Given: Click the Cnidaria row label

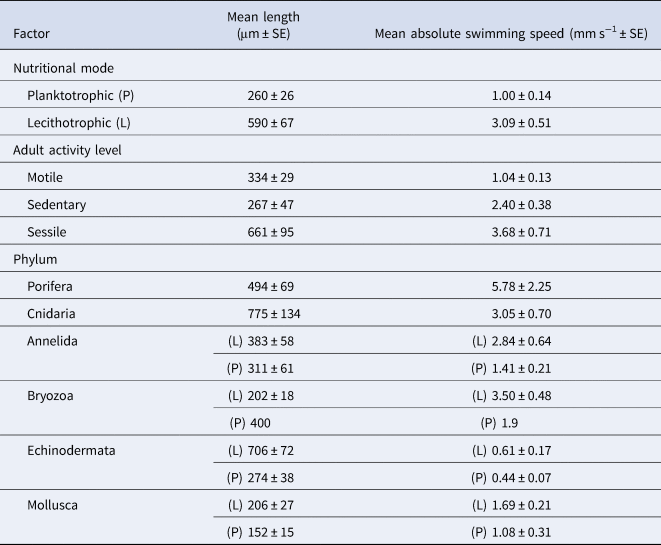Looking at the screenshot, I should click(54, 311).
